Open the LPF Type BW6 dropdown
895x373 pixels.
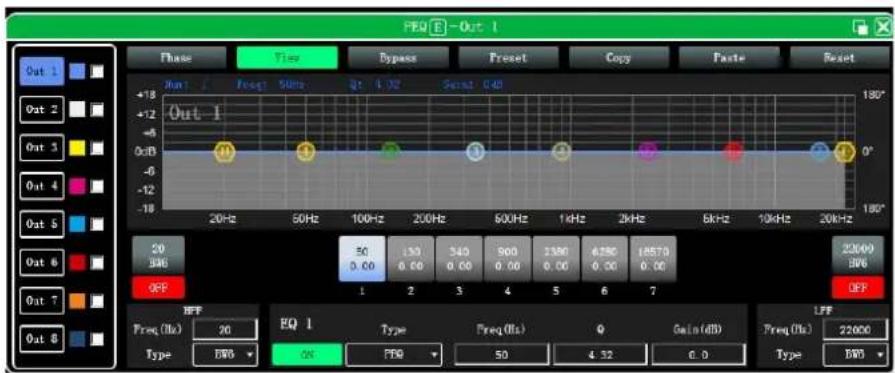tap(856, 355)
